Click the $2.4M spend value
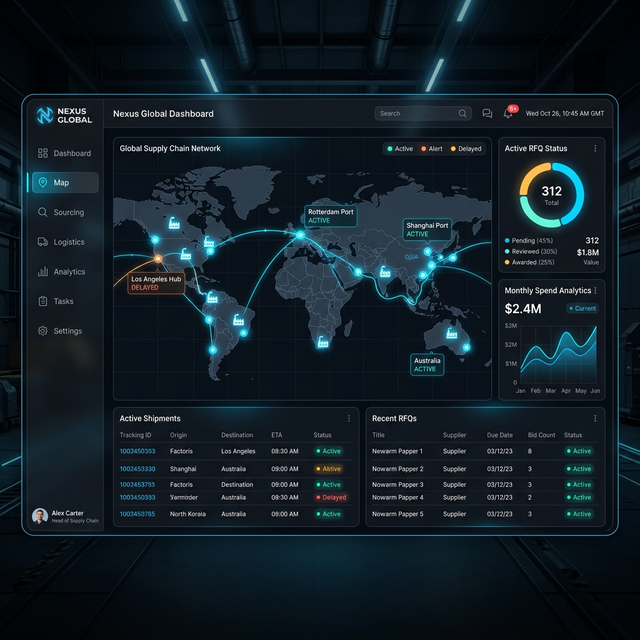The image size is (640, 640). pyautogui.click(x=523, y=309)
